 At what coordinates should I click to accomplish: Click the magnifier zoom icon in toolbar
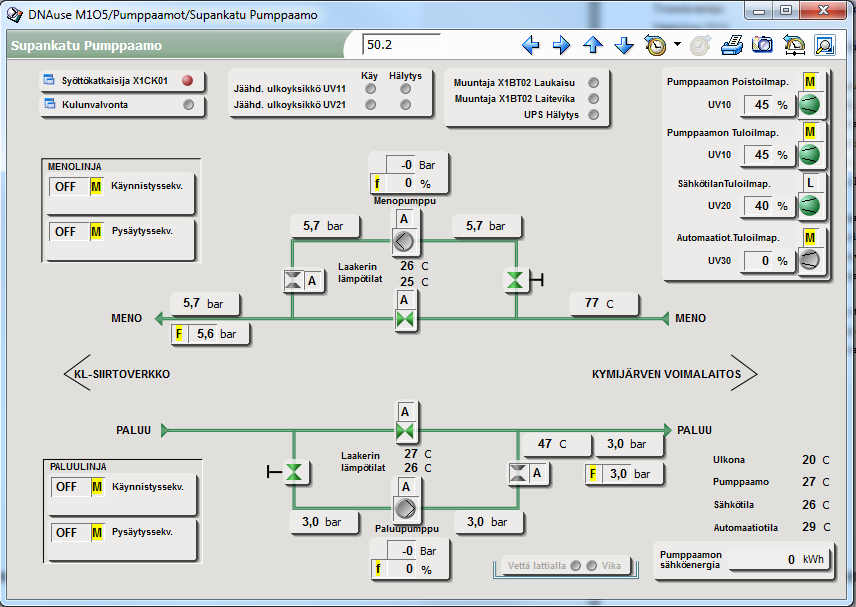825,45
